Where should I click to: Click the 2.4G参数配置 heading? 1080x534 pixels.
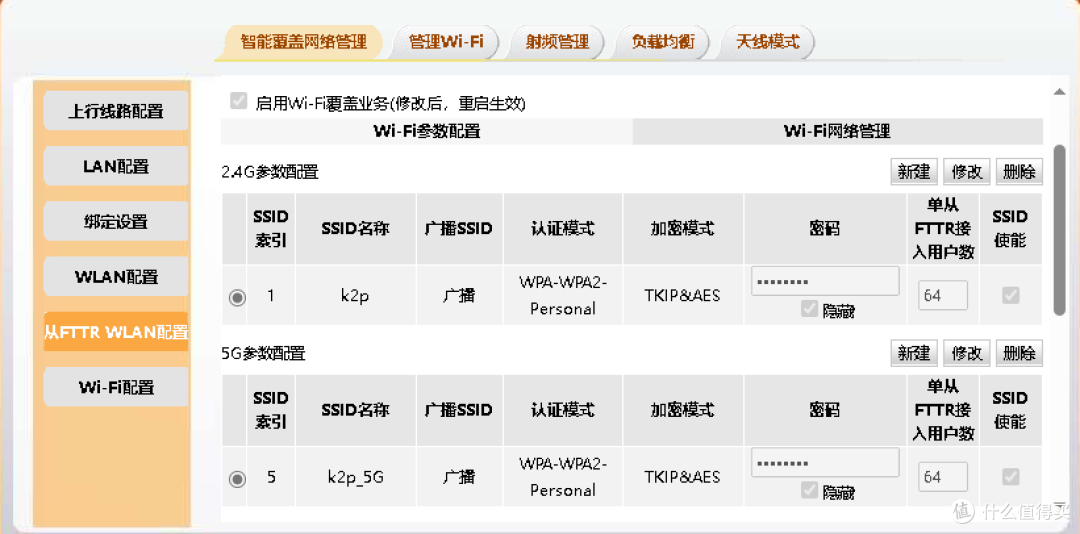click(270, 172)
